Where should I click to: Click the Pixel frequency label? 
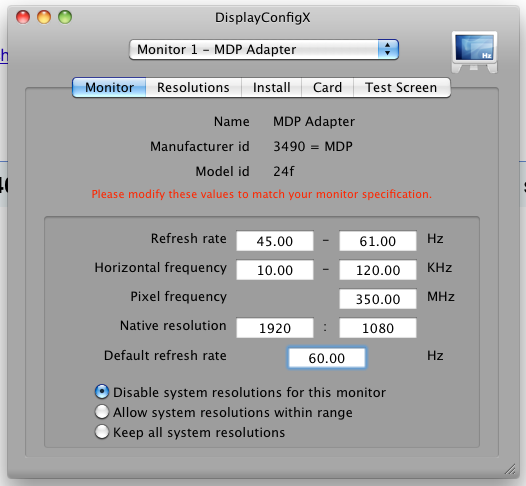(x=178, y=297)
